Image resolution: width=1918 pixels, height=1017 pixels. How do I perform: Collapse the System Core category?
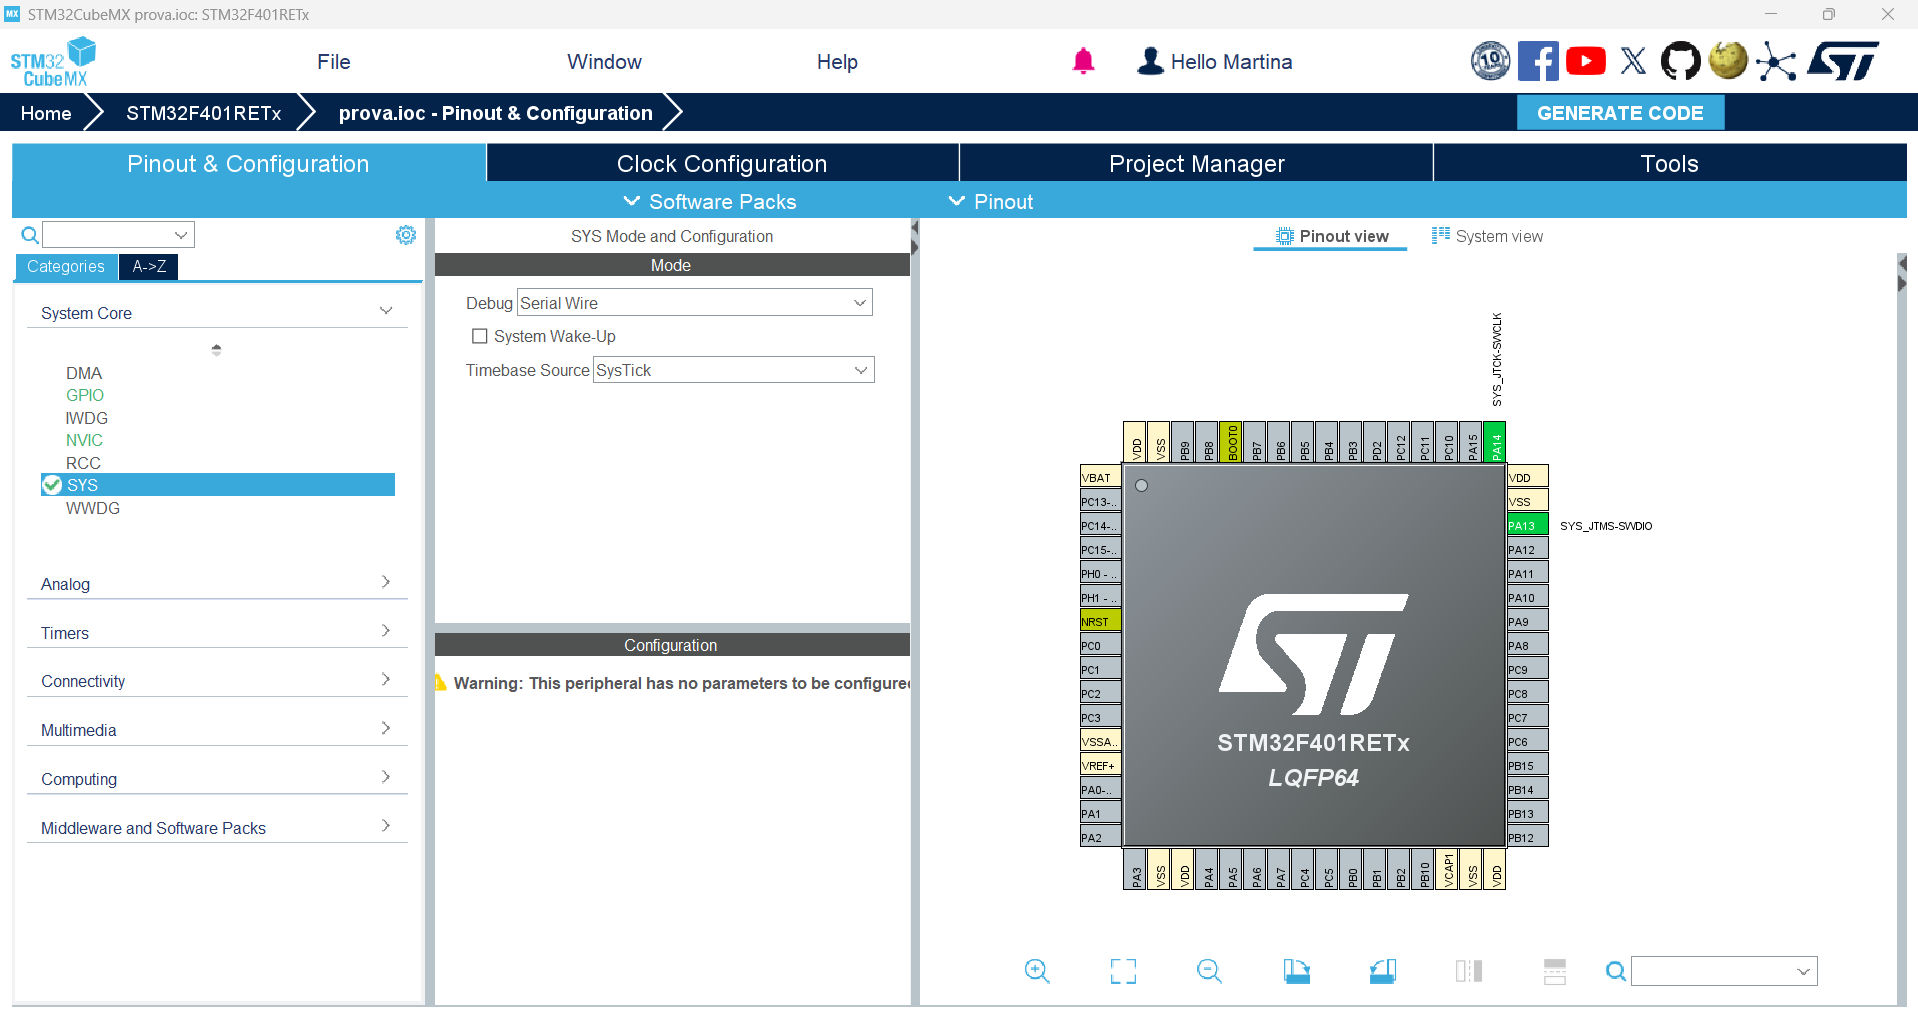[x=386, y=310]
